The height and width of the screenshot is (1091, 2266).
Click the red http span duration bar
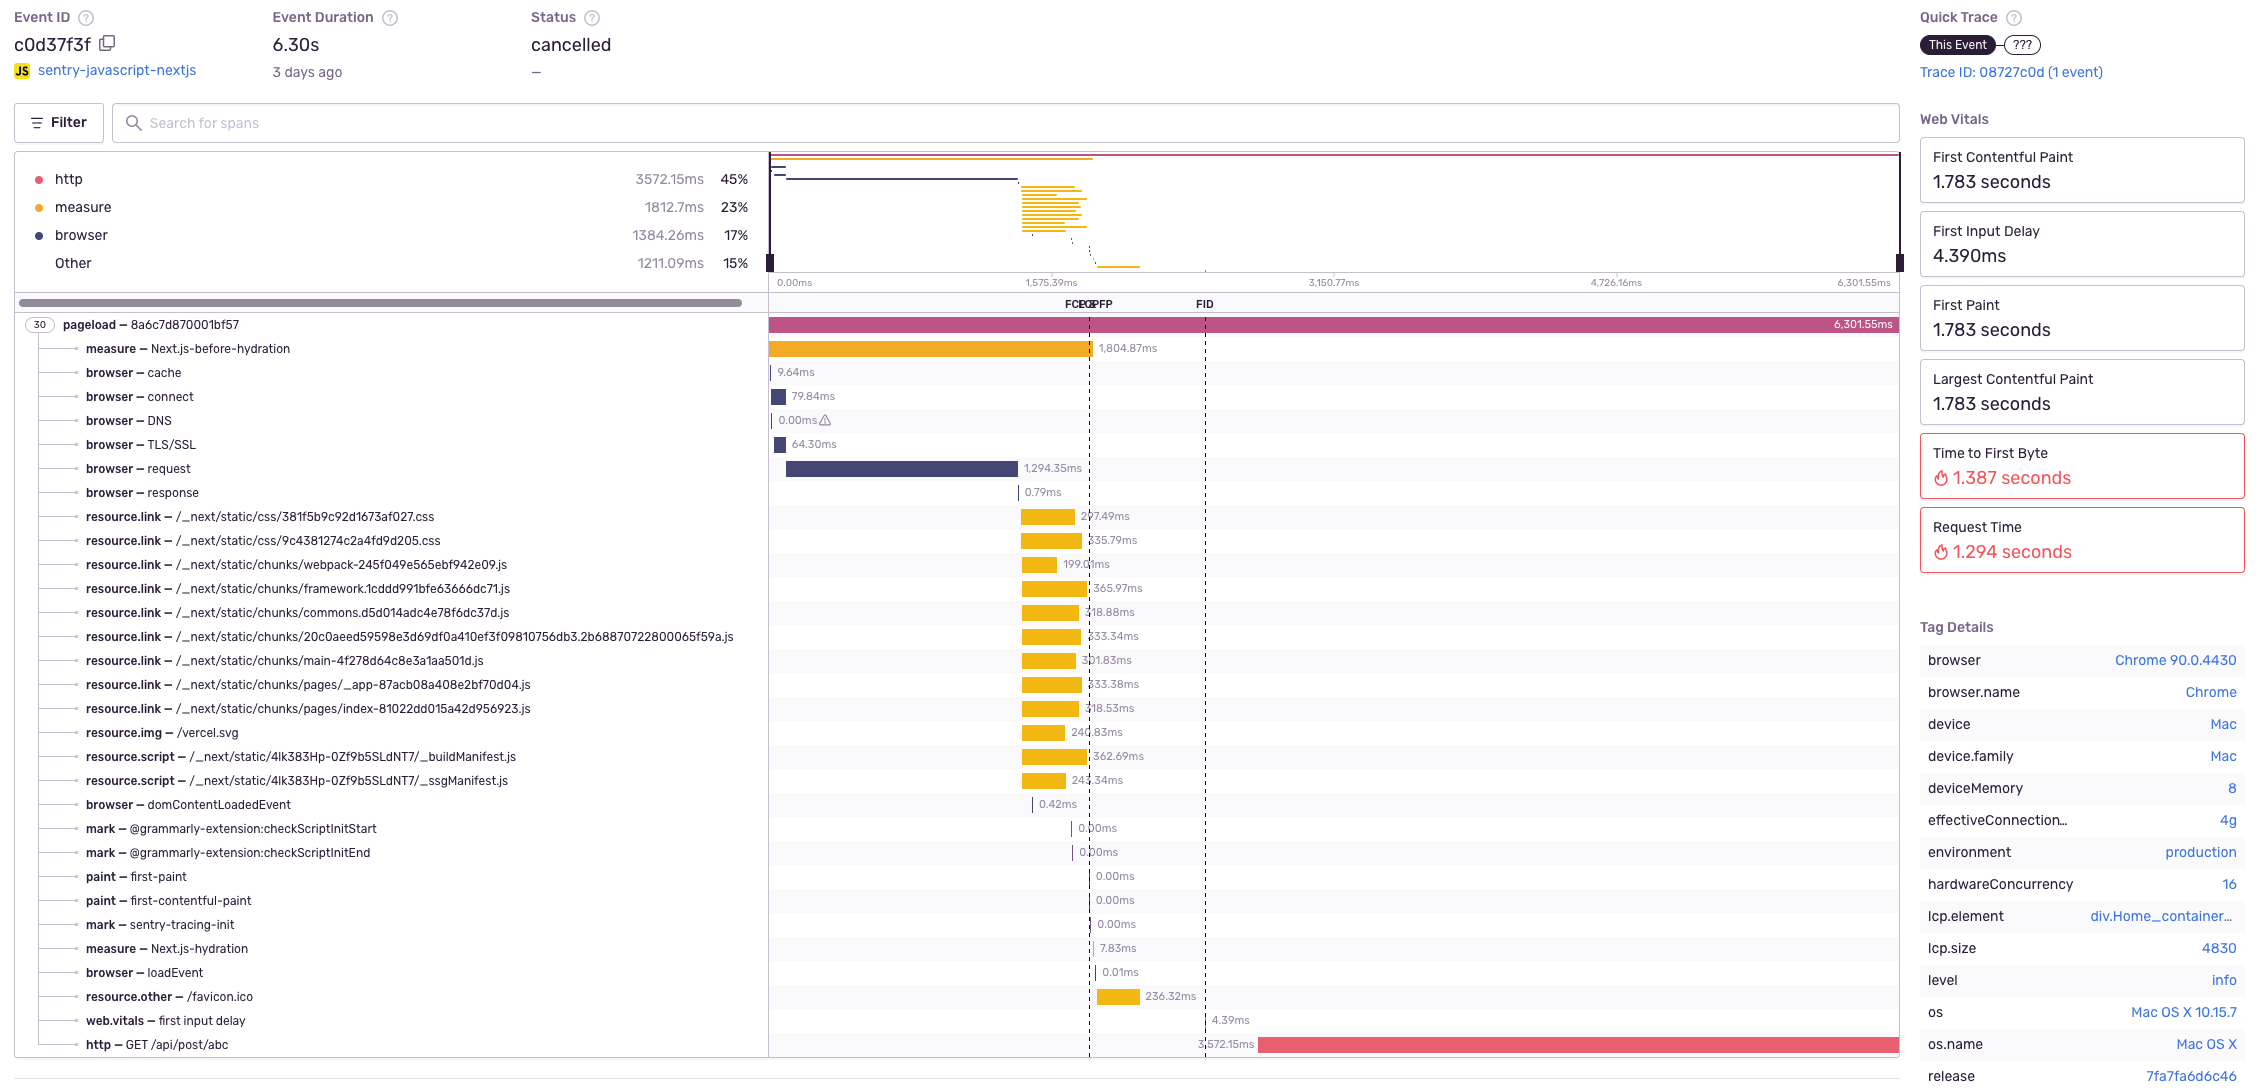(1577, 1045)
